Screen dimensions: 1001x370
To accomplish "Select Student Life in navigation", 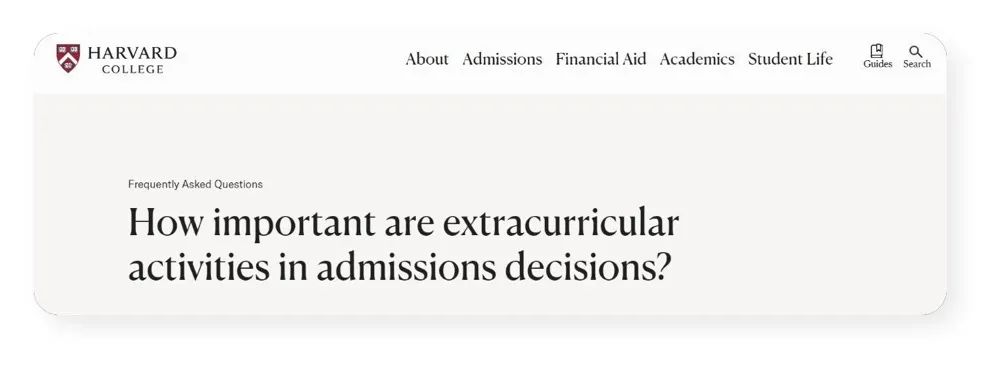I will tap(790, 59).
